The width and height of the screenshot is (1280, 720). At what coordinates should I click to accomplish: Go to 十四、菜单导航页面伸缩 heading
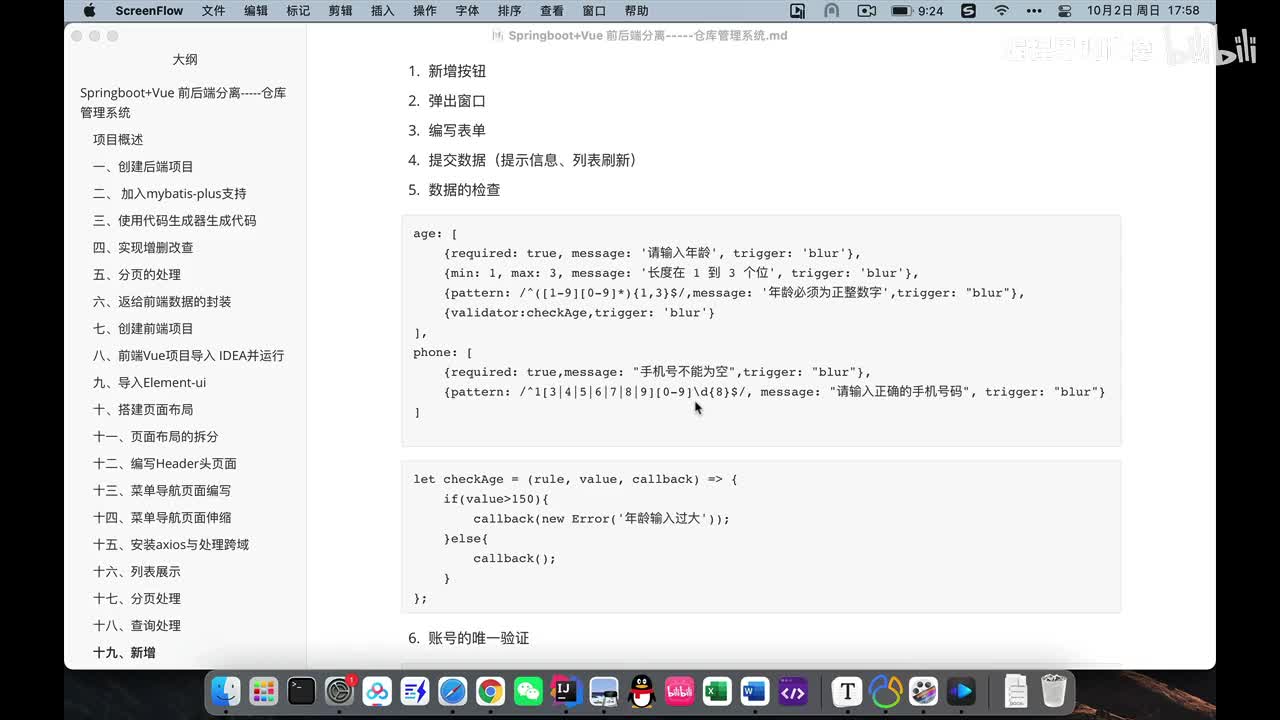[162, 518]
